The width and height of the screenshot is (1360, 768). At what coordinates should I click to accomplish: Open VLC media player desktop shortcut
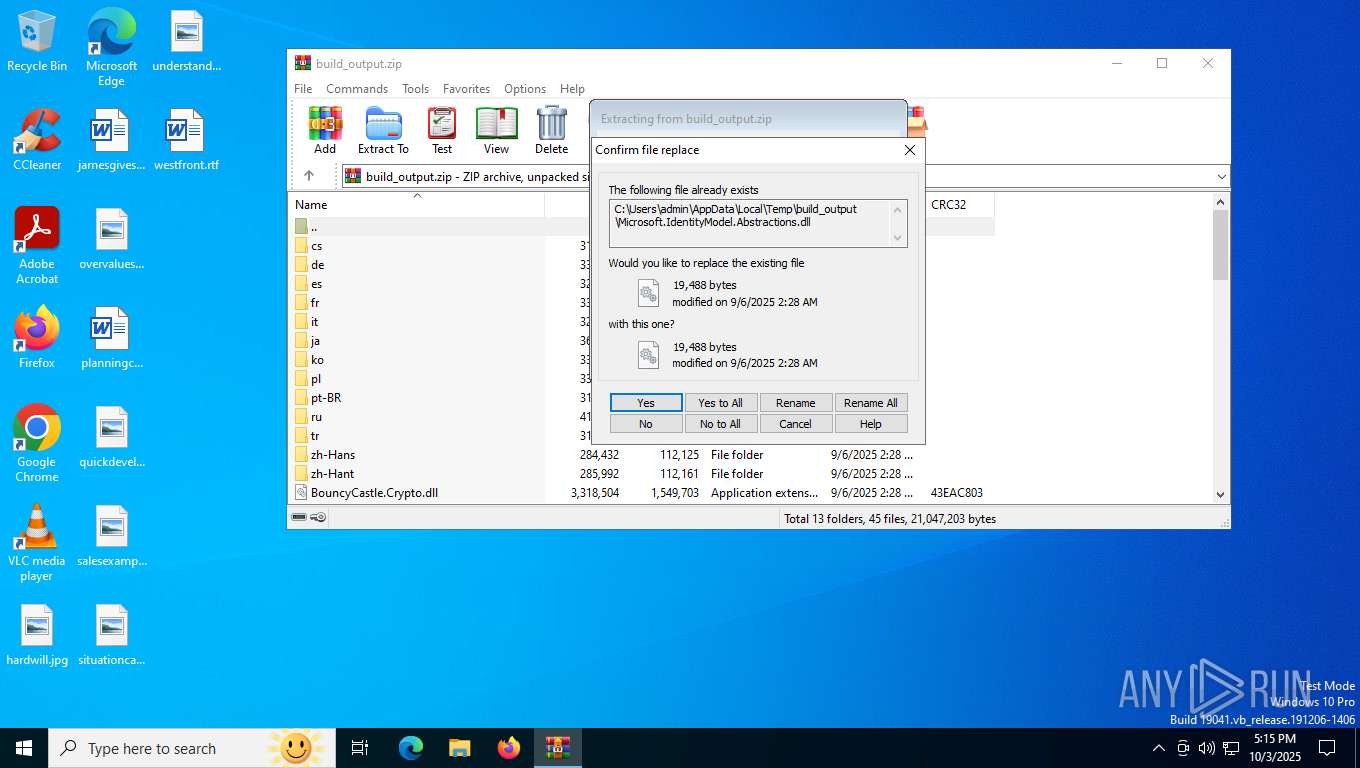(x=37, y=543)
